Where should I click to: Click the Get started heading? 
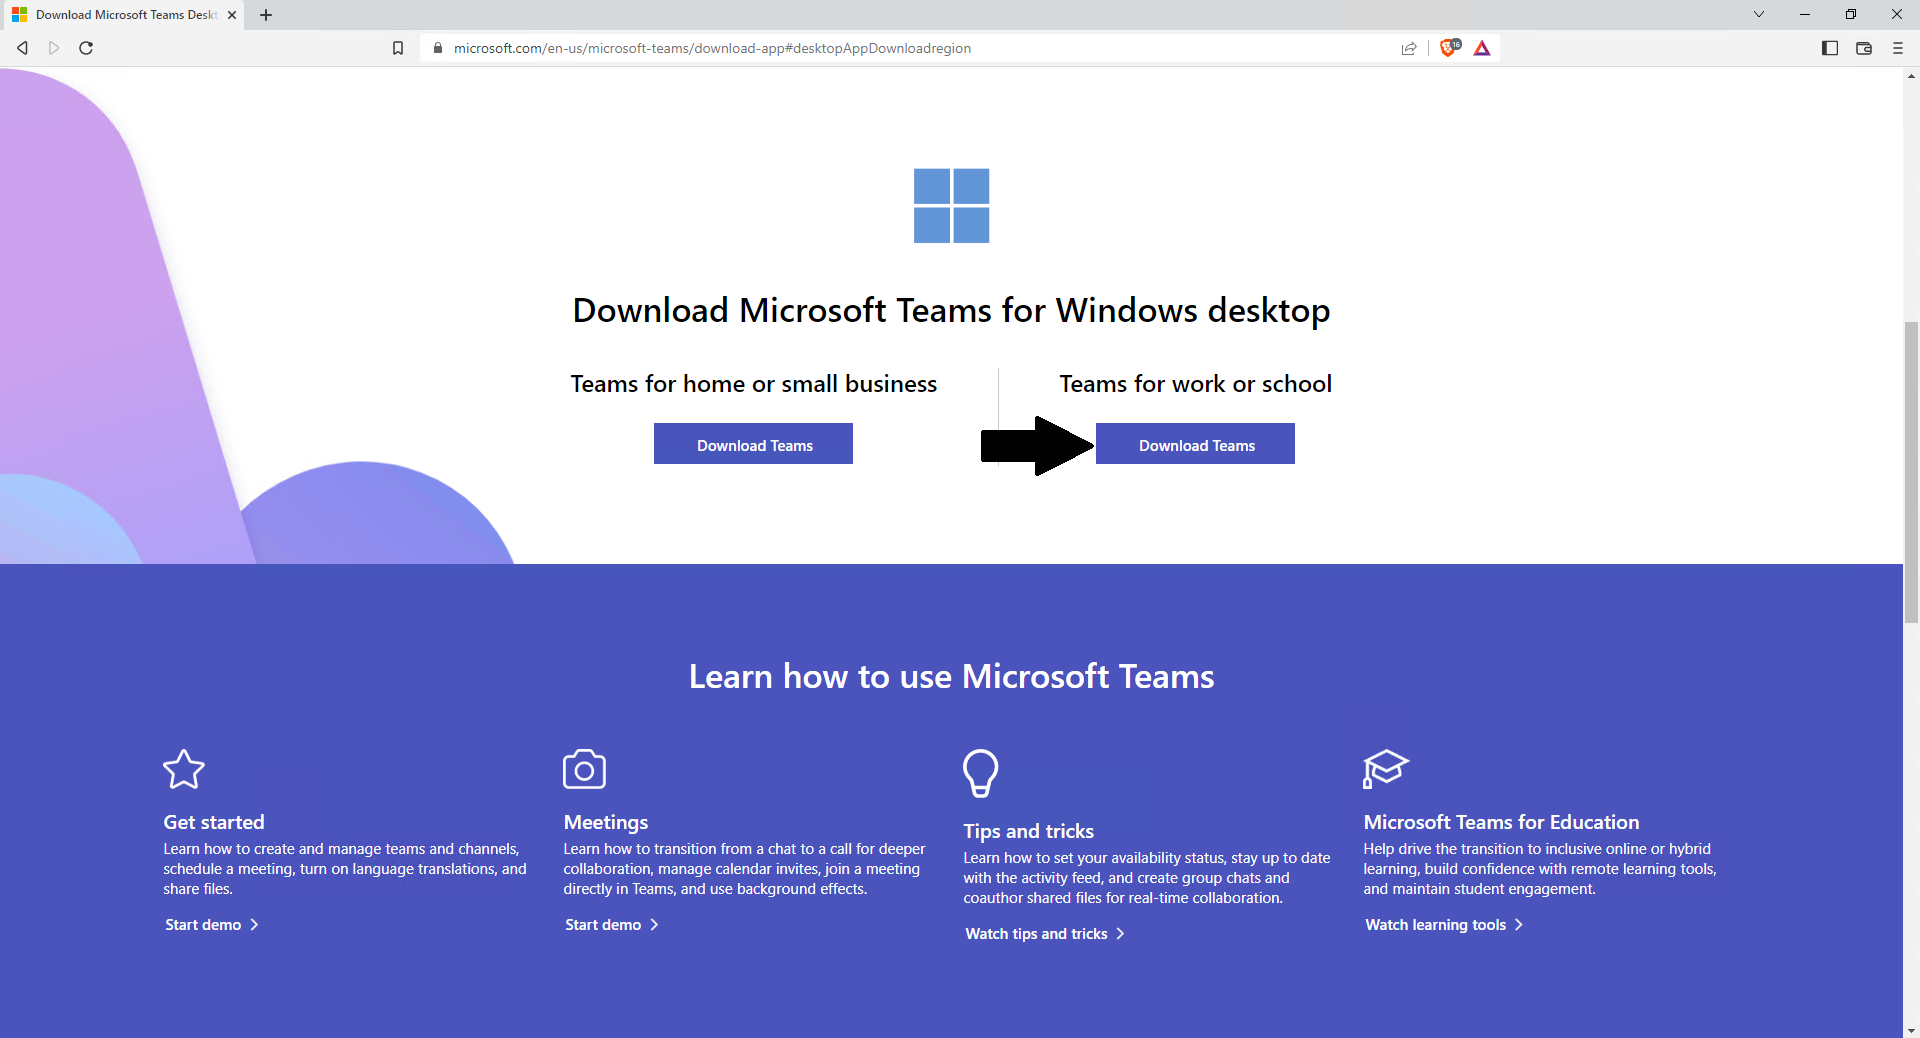click(214, 822)
